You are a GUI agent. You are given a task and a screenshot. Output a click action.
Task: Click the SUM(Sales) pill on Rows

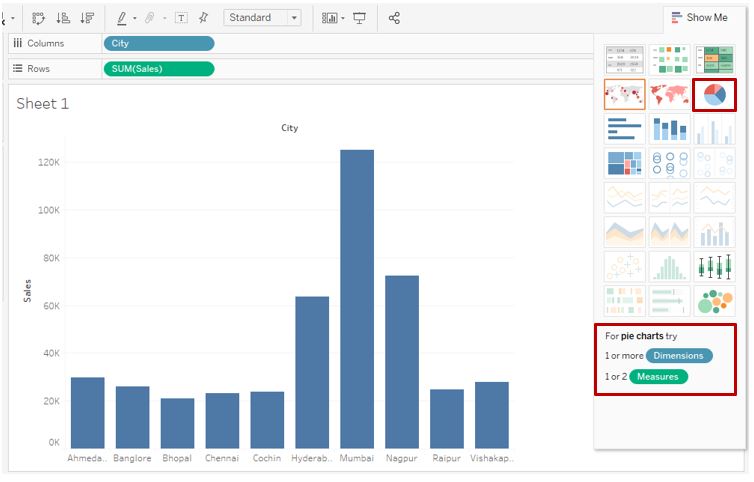[x=159, y=69]
